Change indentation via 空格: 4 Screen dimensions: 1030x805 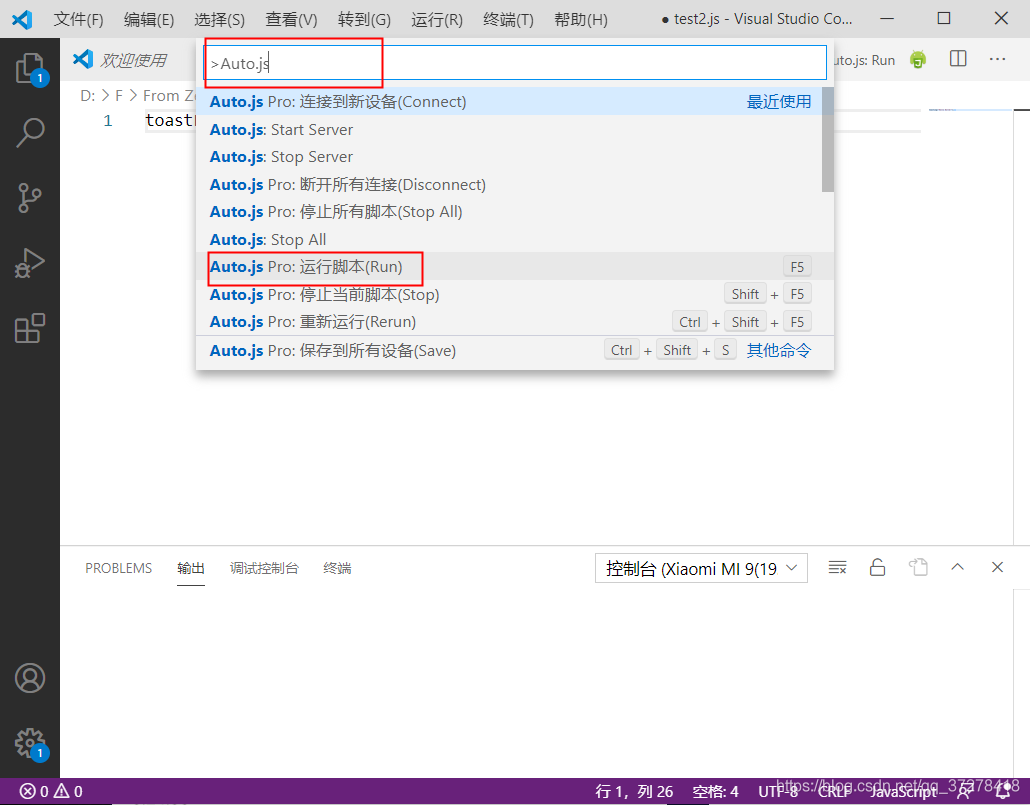[x=715, y=791]
